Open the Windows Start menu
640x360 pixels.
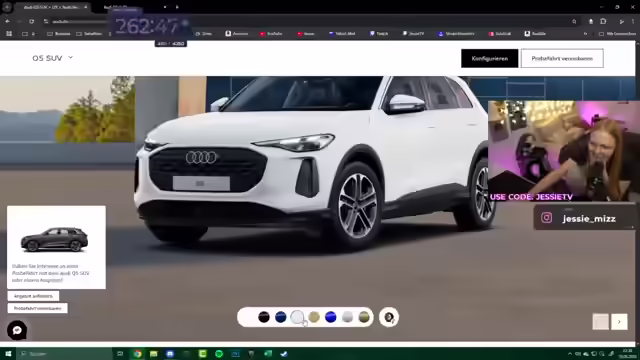coord(8,353)
